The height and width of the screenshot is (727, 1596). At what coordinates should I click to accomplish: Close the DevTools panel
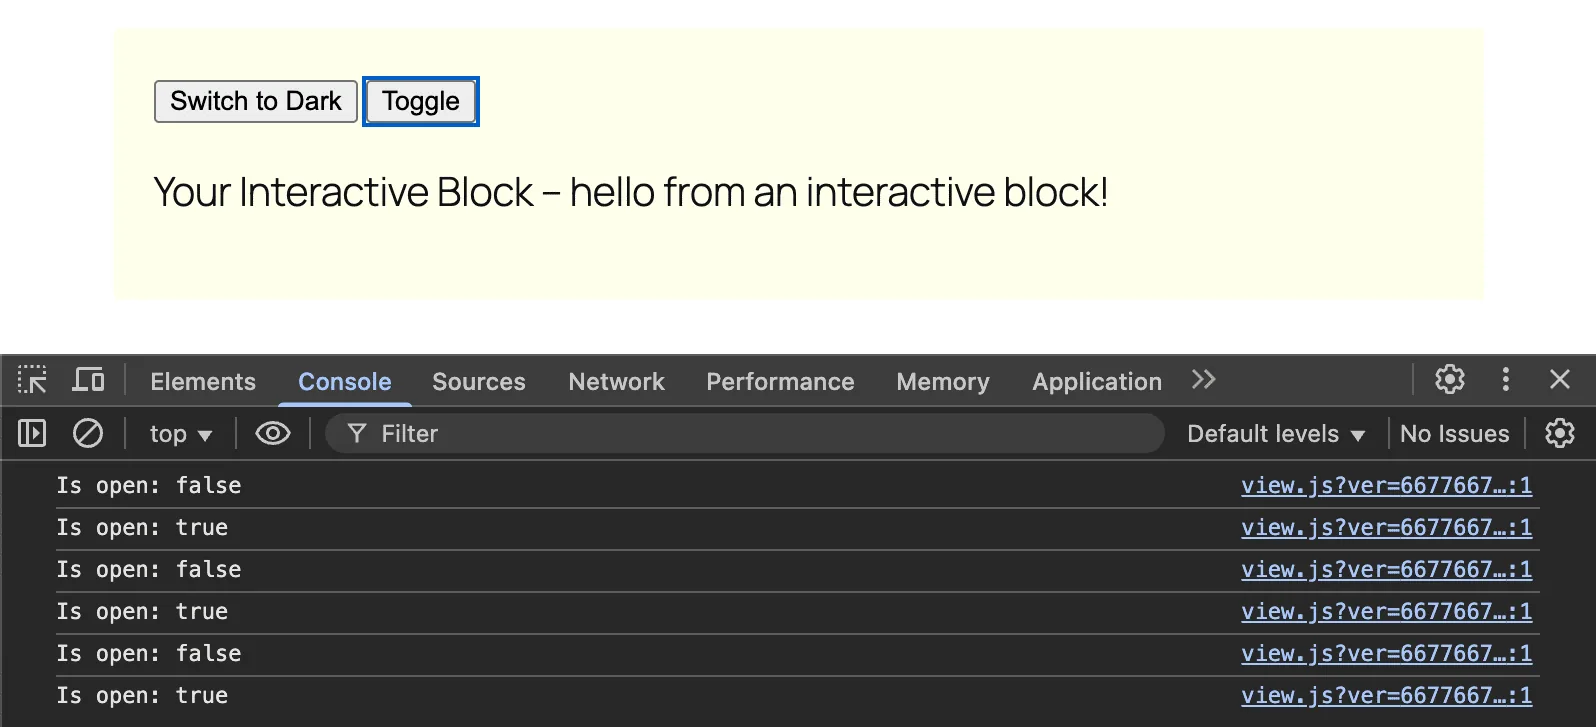tap(1559, 380)
